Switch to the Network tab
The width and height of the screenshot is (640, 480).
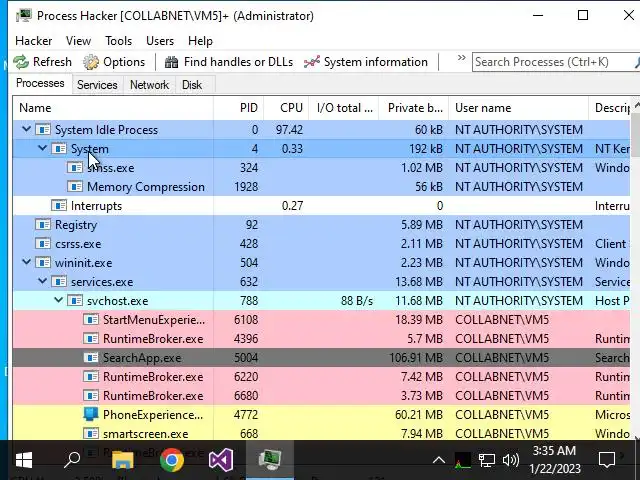point(149,85)
